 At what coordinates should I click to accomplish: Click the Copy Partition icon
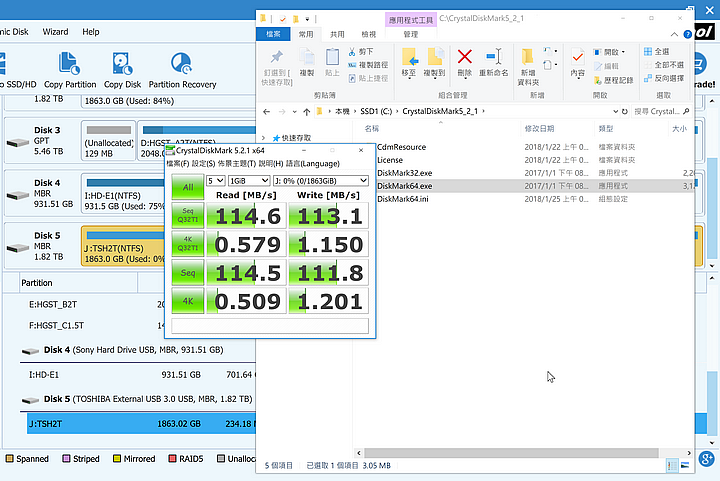point(69,63)
